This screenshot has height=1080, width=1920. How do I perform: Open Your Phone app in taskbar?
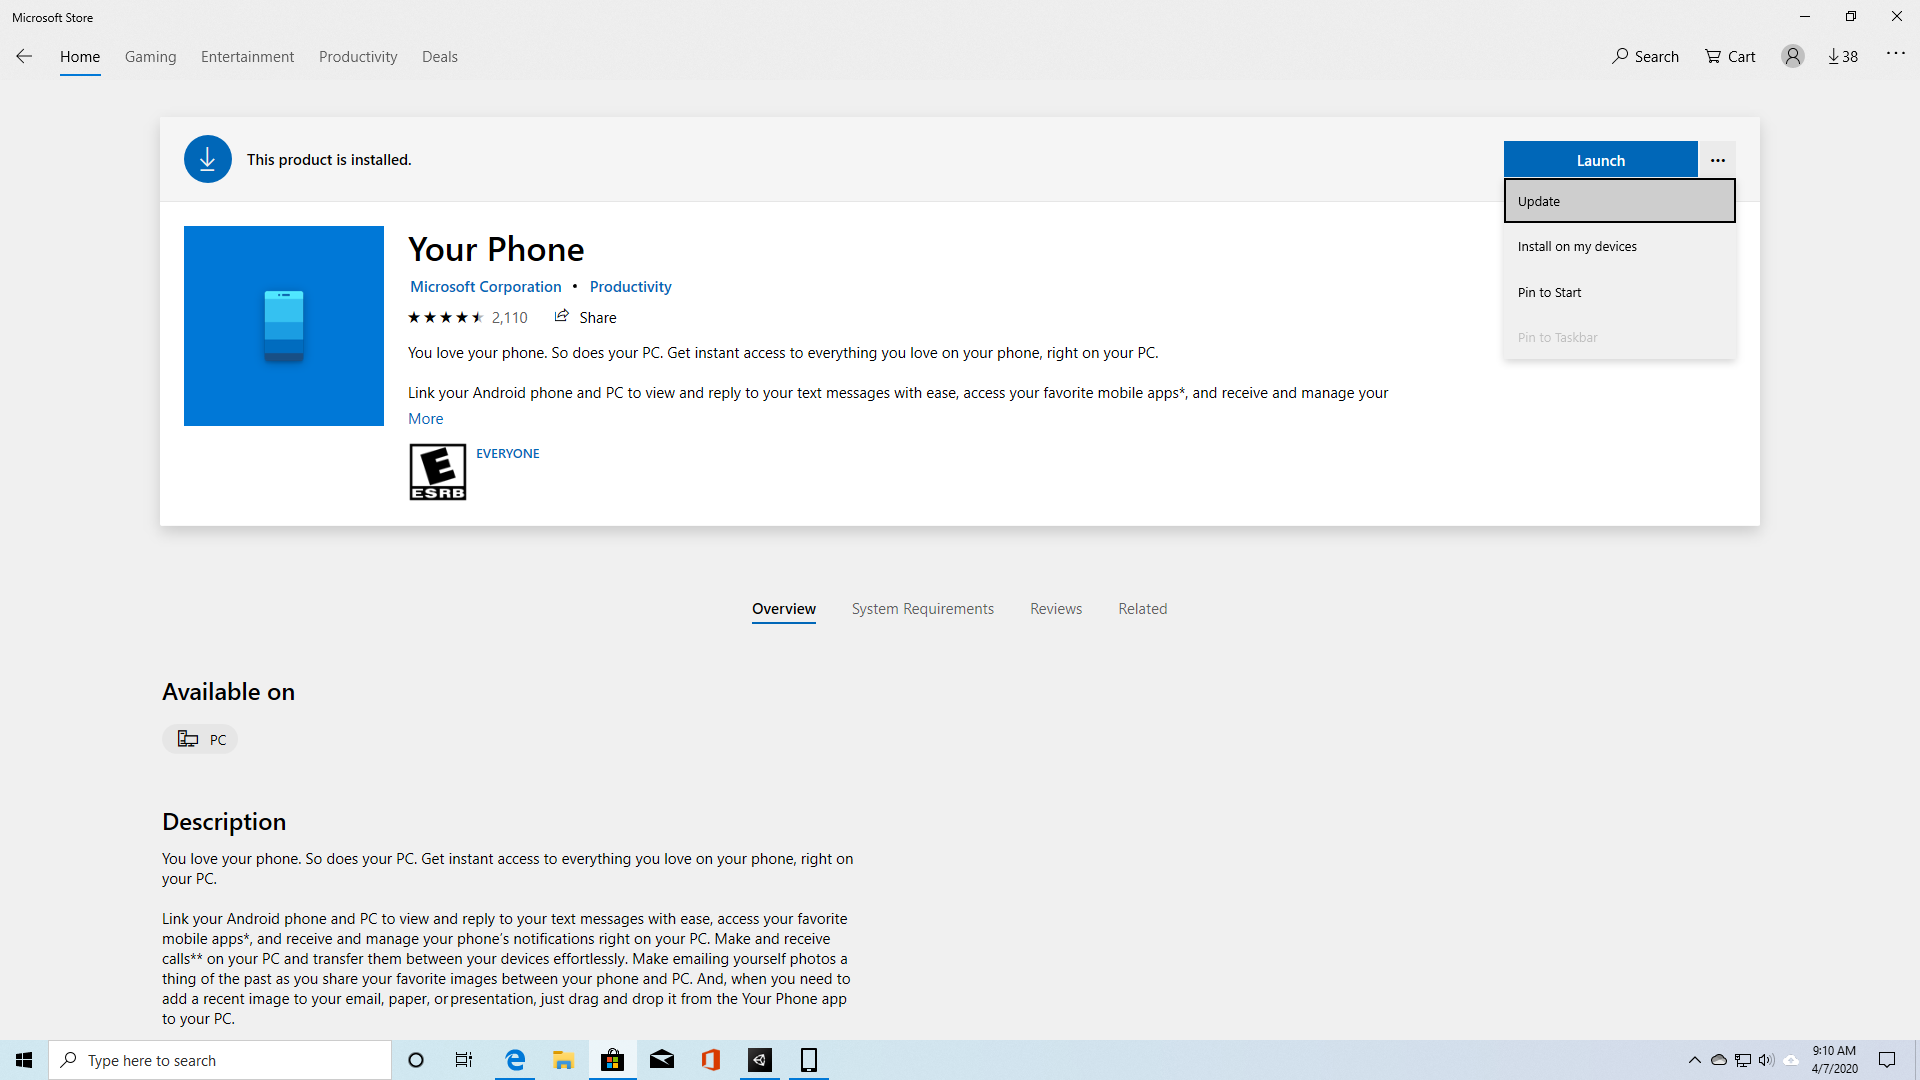pyautogui.click(x=809, y=1060)
